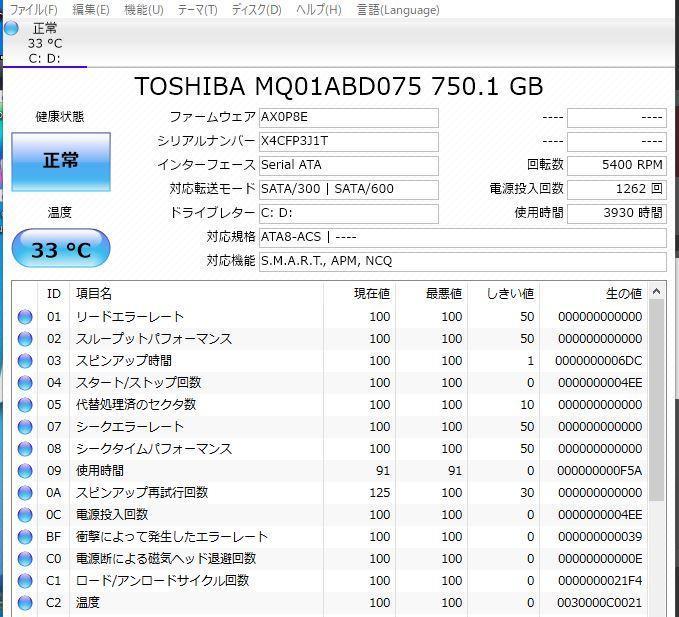
Task: Click the 項目名 column header
Action: 197,294
